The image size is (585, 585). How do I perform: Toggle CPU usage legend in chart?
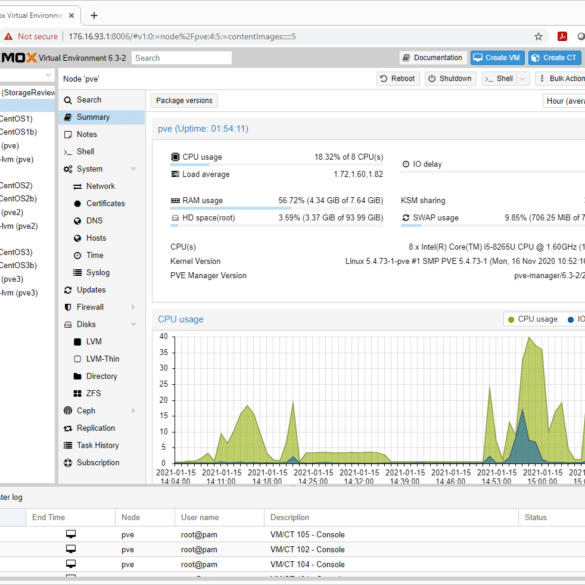pyautogui.click(x=533, y=319)
